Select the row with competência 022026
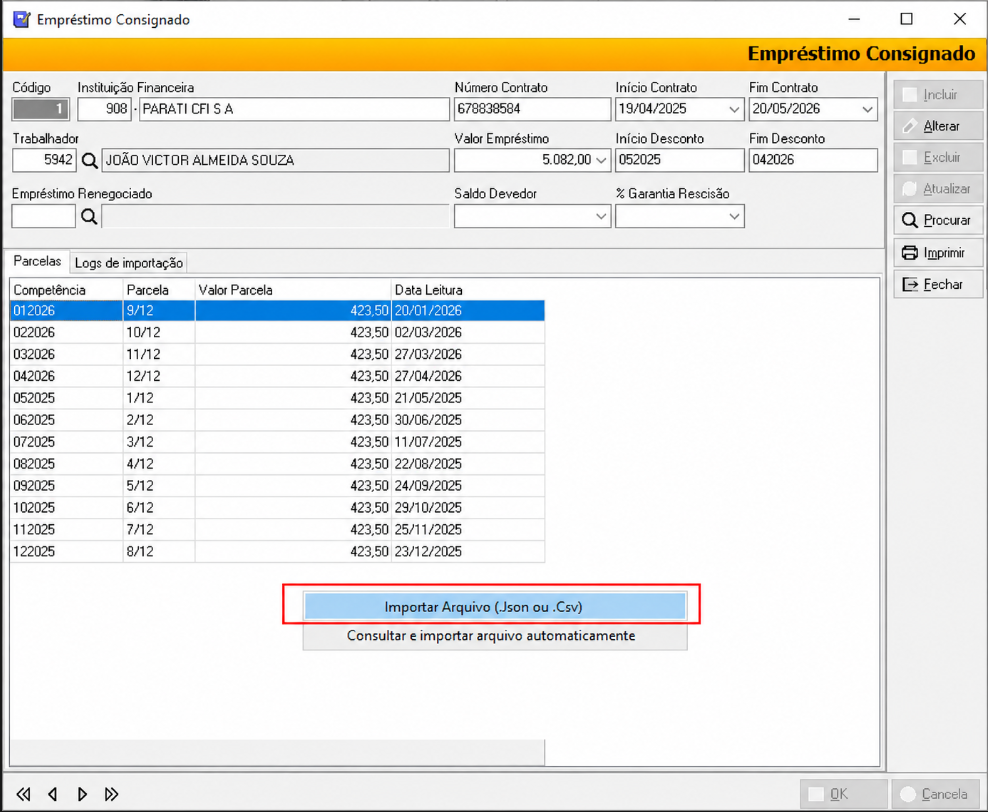Image resolution: width=988 pixels, height=812 pixels. pyautogui.click(x=277, y=333)
